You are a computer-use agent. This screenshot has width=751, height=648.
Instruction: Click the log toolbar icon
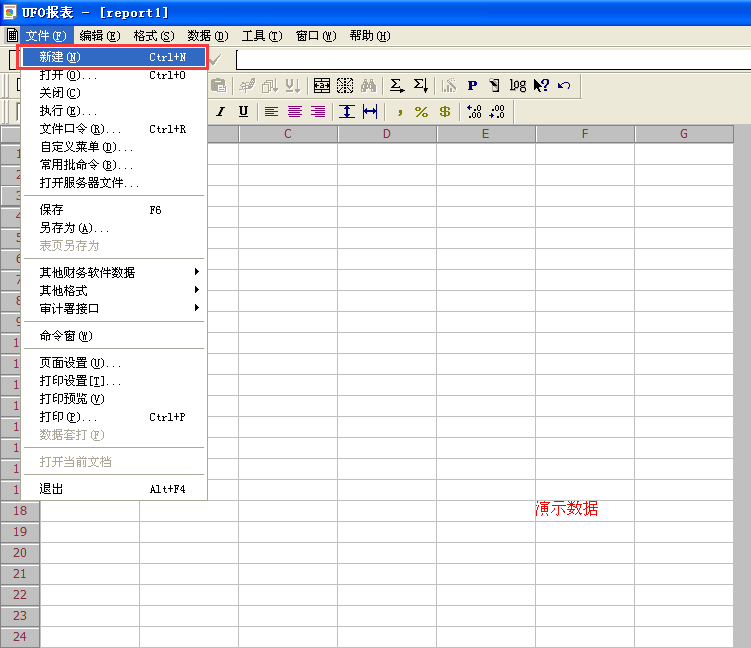click(518, 86)
